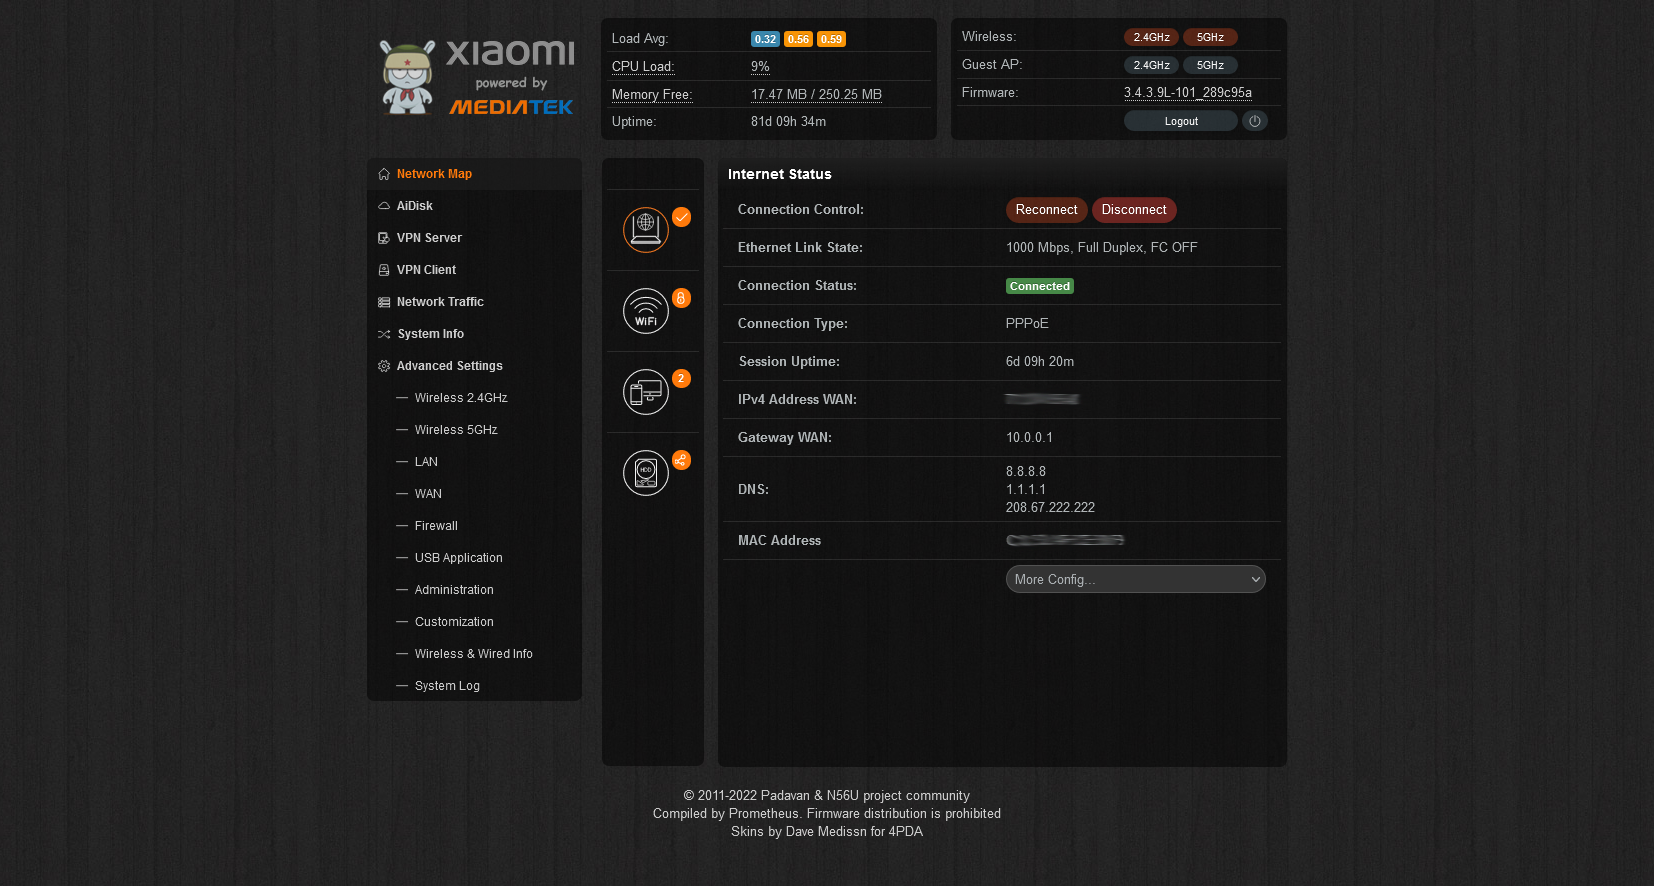Image resolution: width=1654 pixels, height=886 pixels.
Task: Click the Xiaomi Mi bunny logo
Action: tap(408, 77)
